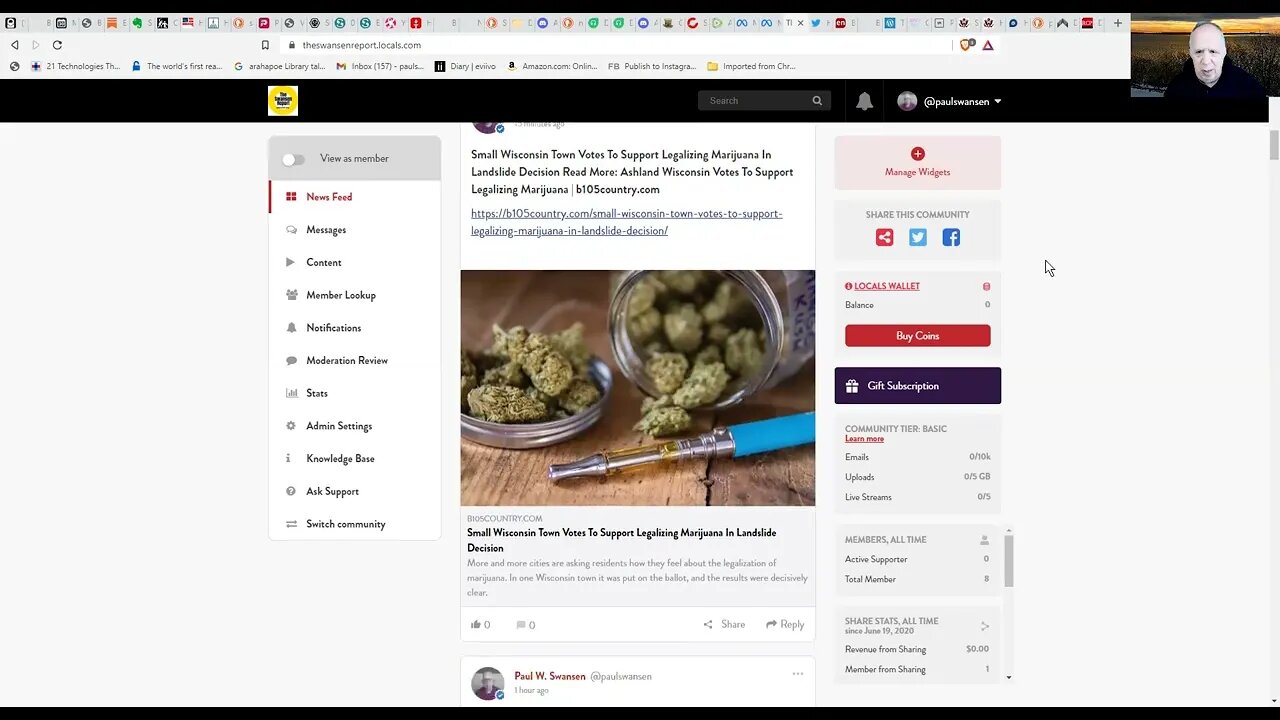Click the Members person icon
Image resolution: width=1280 pixels, height=720 pixels.
click(985, 540)
